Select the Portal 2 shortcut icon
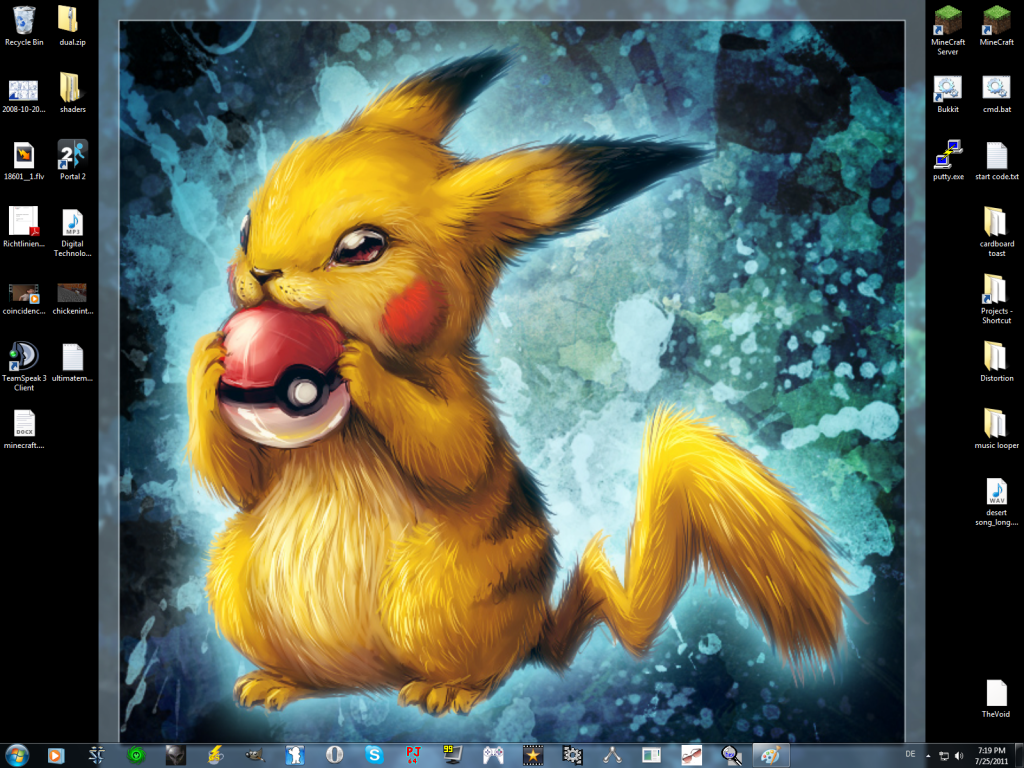The height and width of the screenshot is (768, 1024). 72,160
